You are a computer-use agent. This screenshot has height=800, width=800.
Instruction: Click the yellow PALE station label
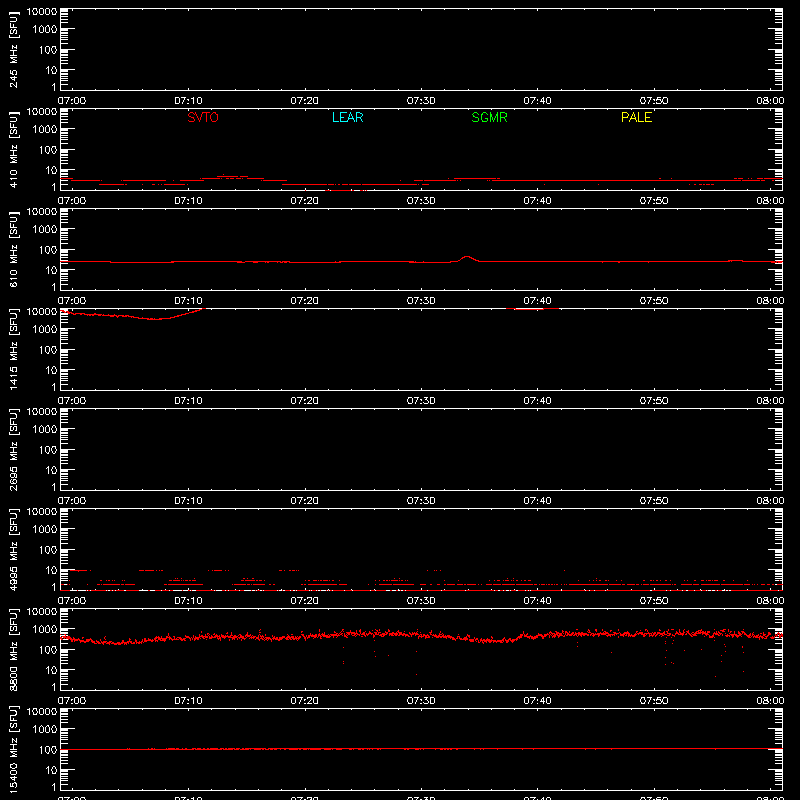coord(636,117)
